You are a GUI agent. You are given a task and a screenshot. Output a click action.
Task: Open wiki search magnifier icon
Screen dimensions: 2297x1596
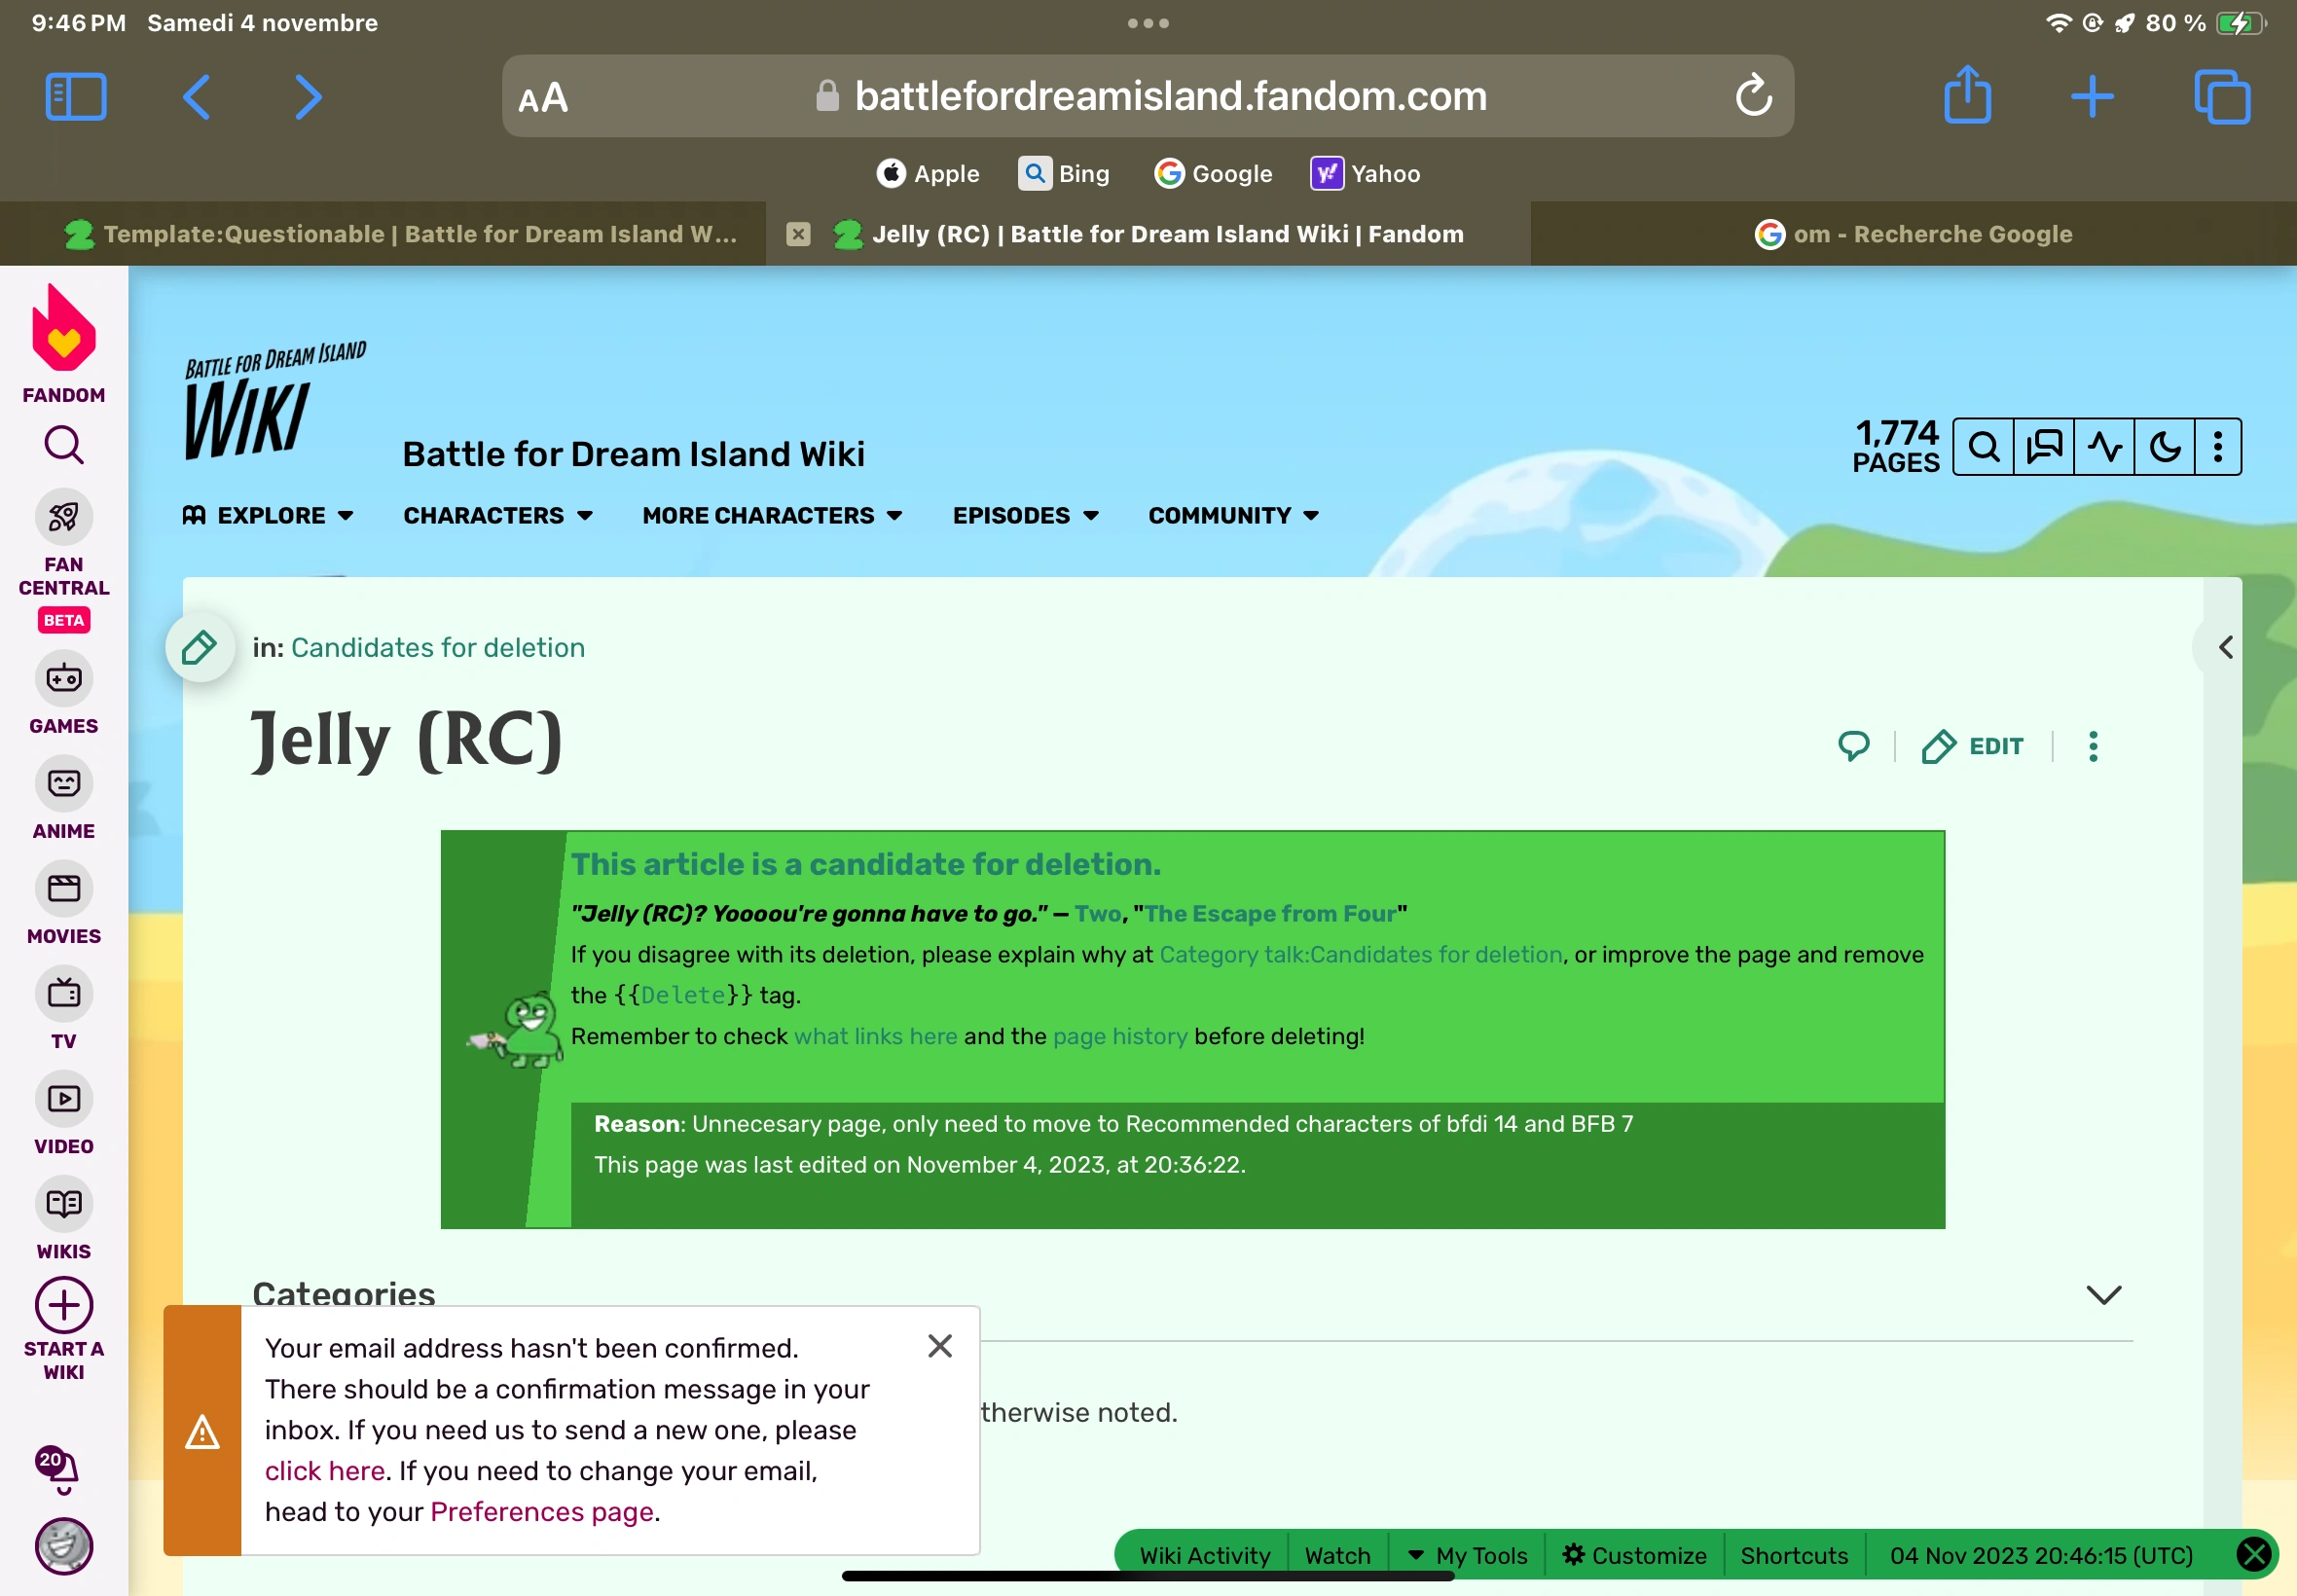(x=1984, y=447)
